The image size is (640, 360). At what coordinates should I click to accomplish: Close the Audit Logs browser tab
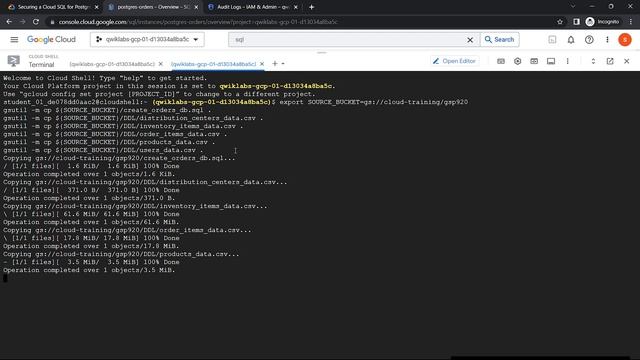296,7
